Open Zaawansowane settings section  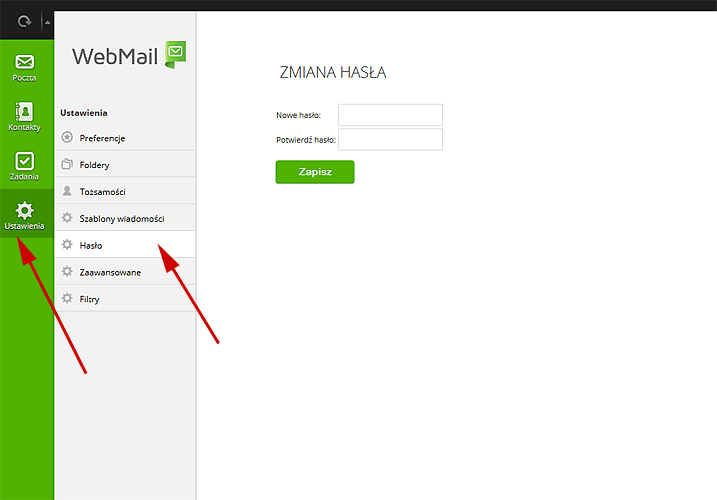pyautogui.click(x=125, y=272)
